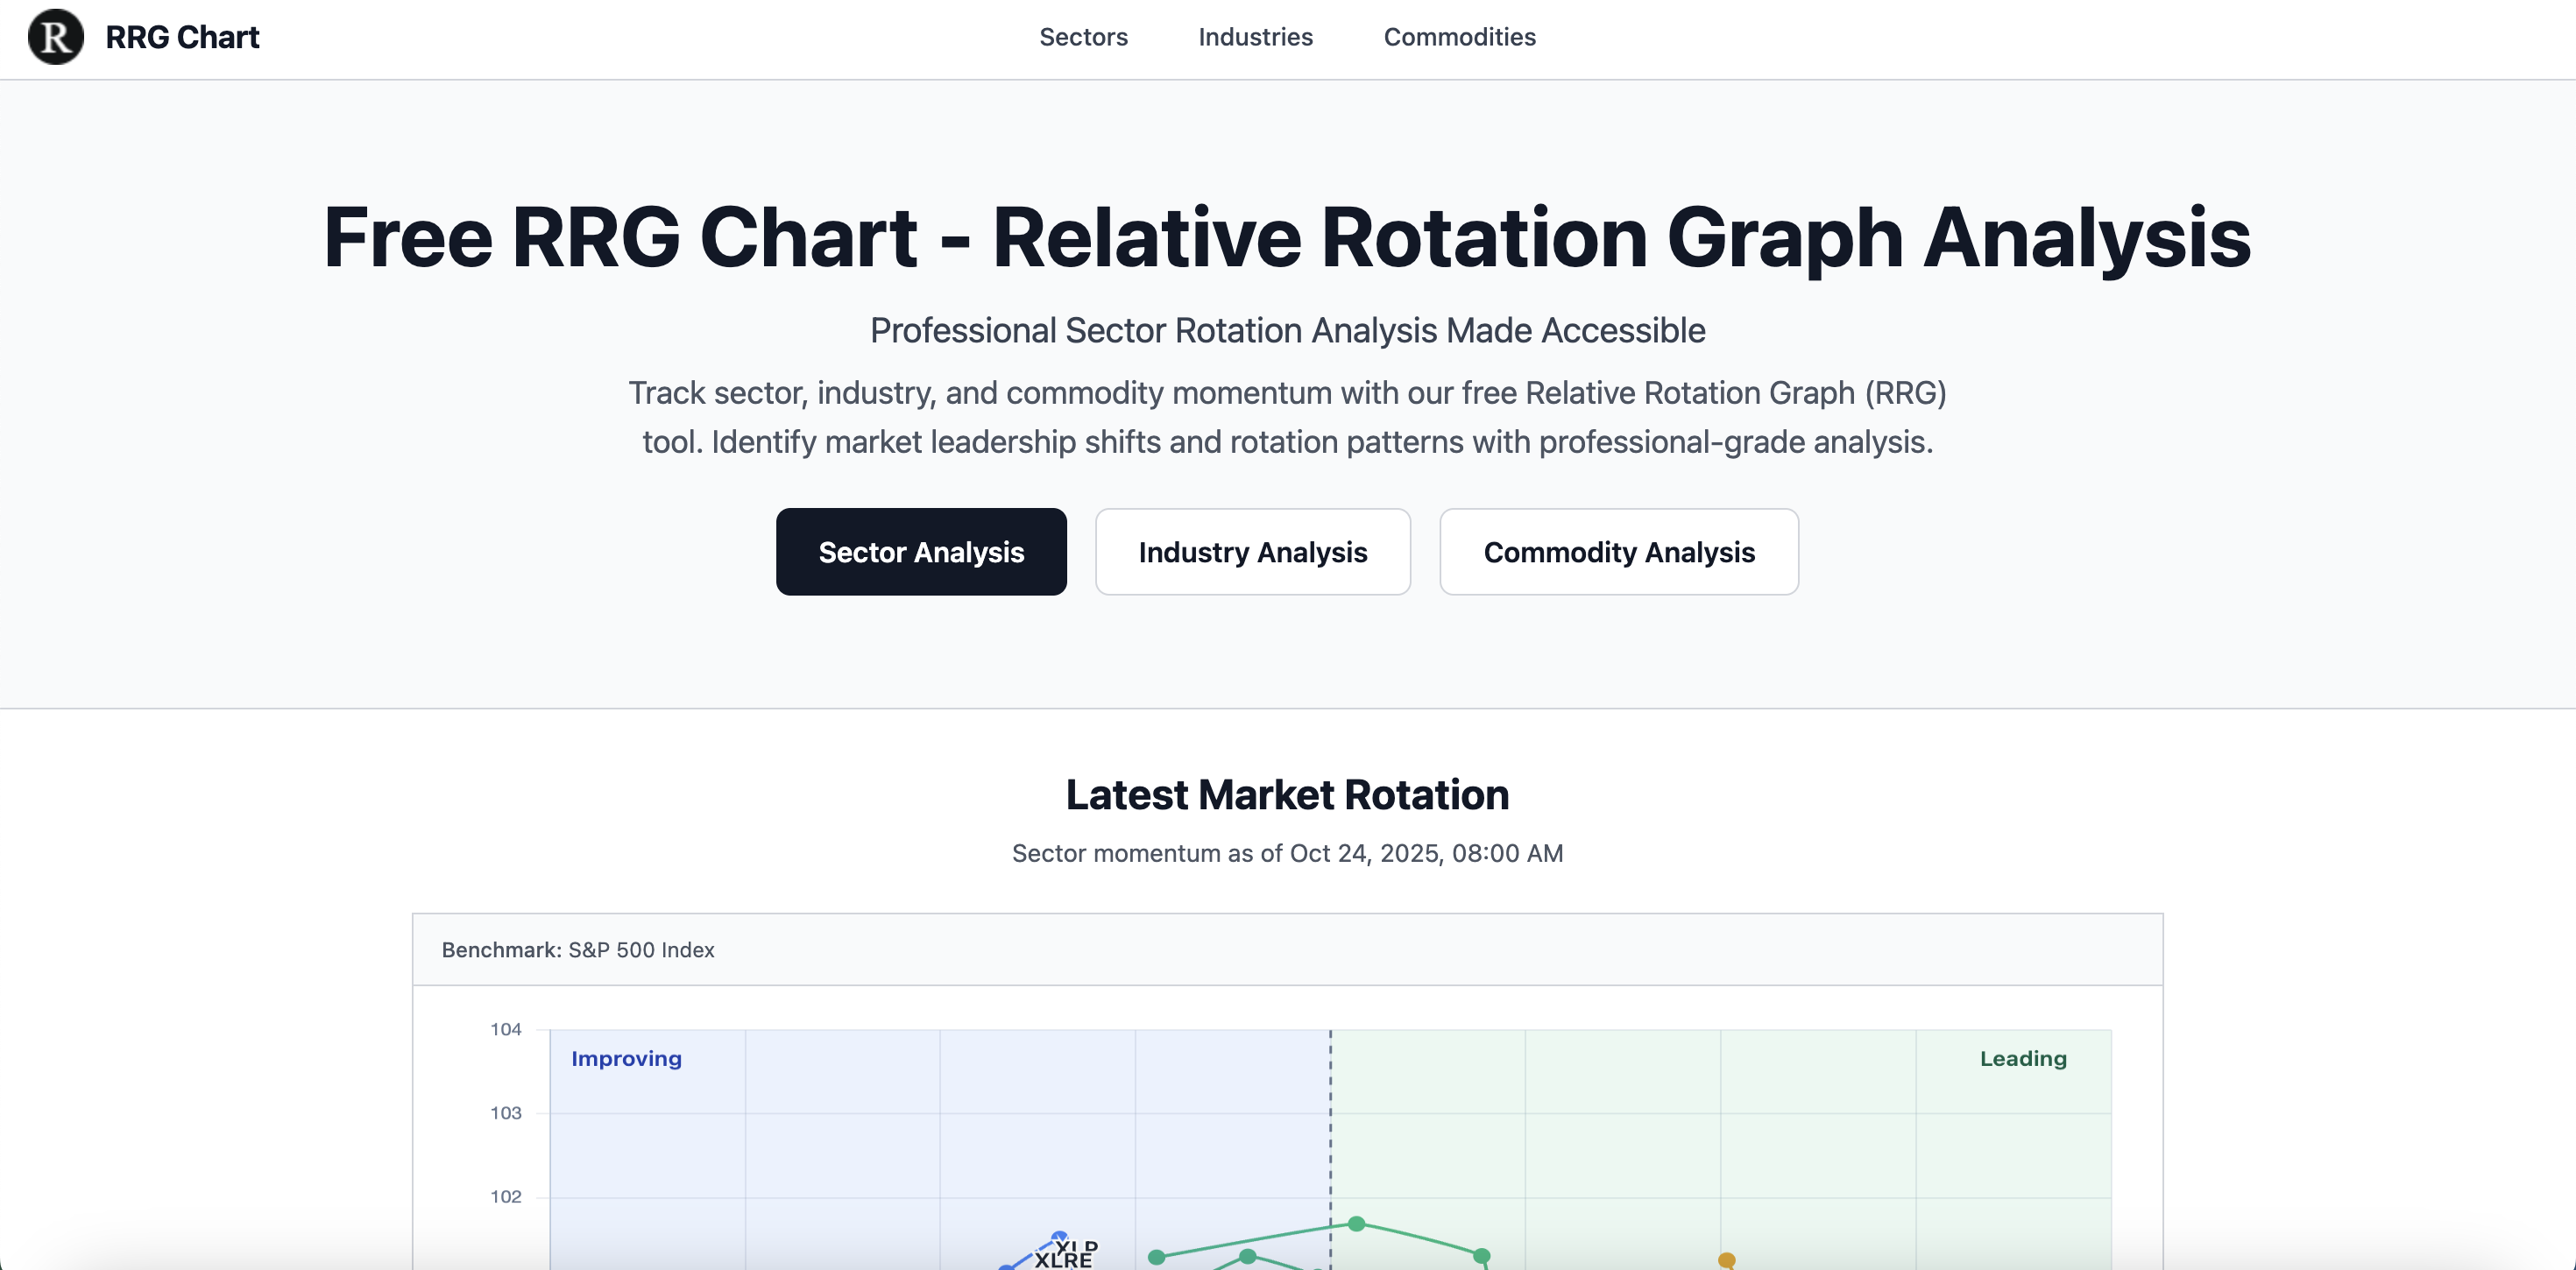The height and width of the screenshot is (1270, 2576).
Task: Click the leftmost green data point
Action: point(1157,1257)
